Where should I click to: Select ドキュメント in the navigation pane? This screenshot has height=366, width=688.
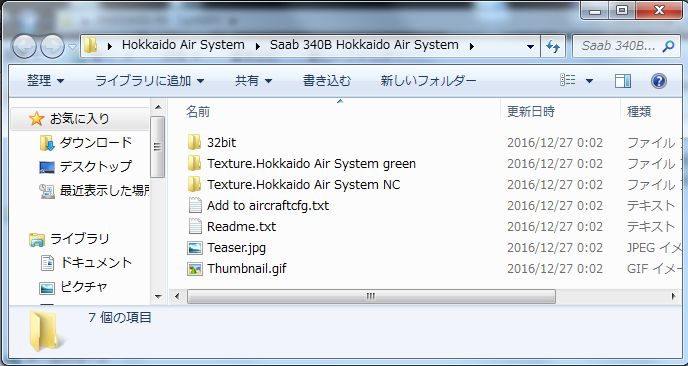coord(96,262)
